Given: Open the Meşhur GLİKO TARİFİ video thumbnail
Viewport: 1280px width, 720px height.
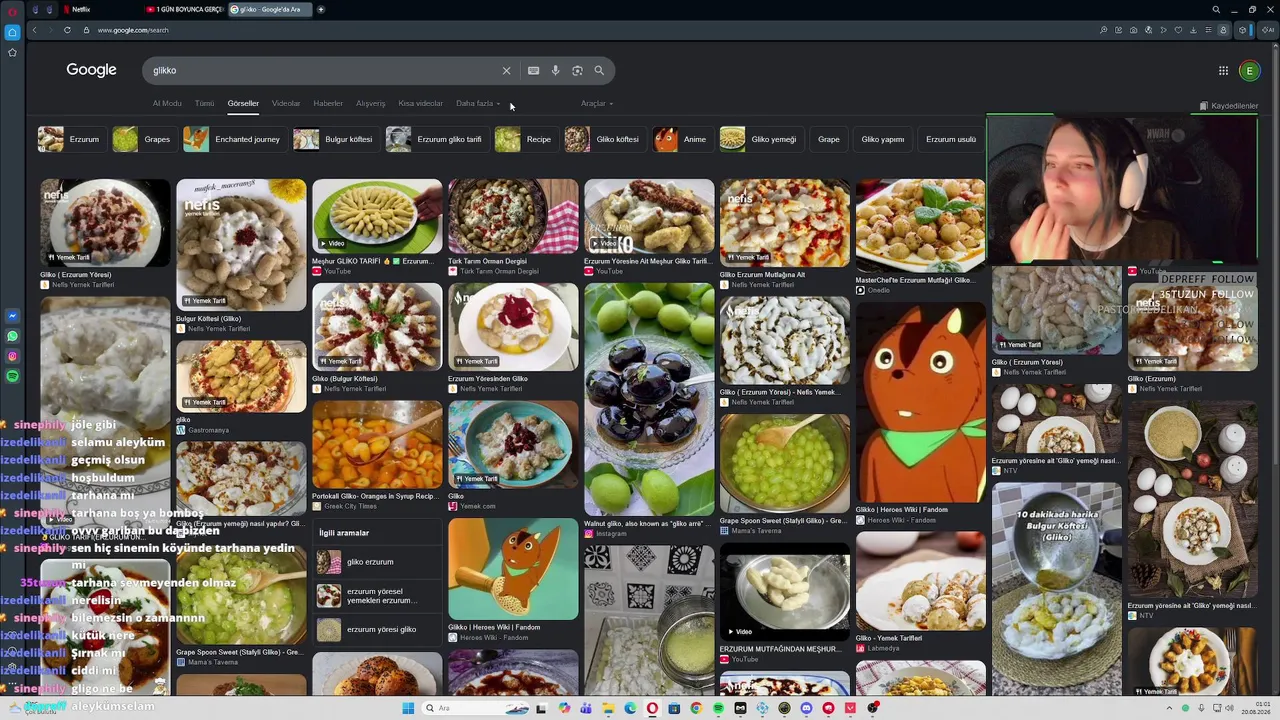Looking at the screenshot, I should pyautogui.click(x=377, y=216).
